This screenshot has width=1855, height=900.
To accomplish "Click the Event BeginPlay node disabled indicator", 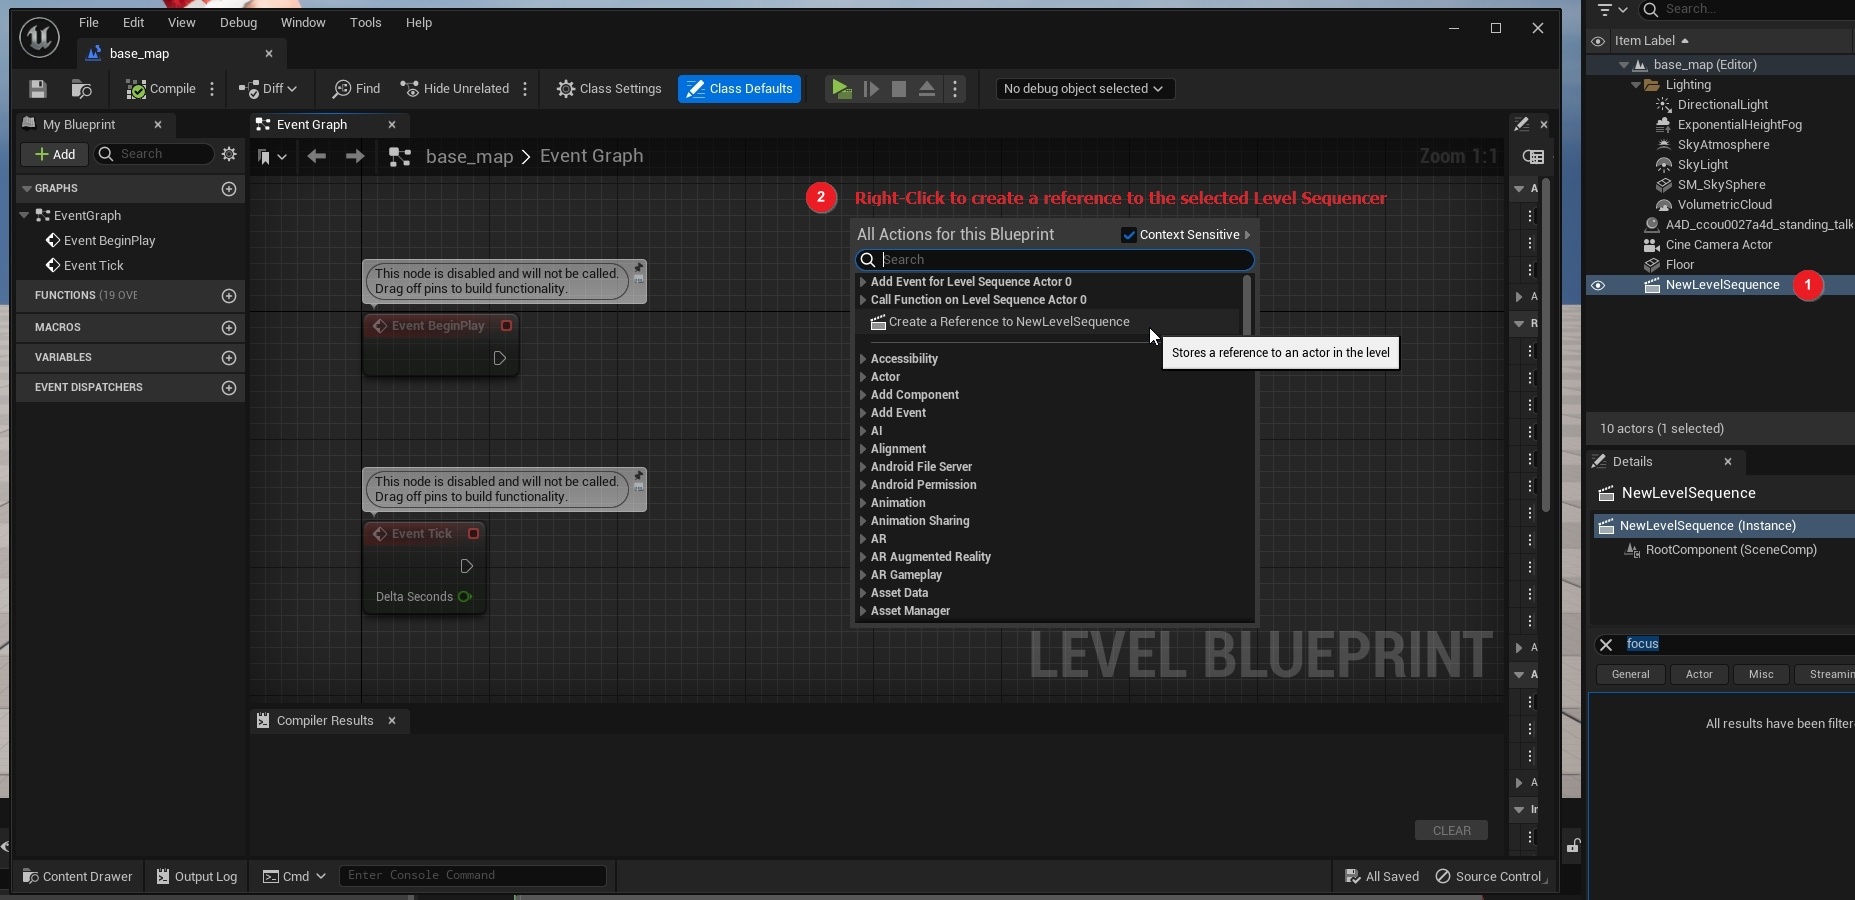I will click(507, 326).
